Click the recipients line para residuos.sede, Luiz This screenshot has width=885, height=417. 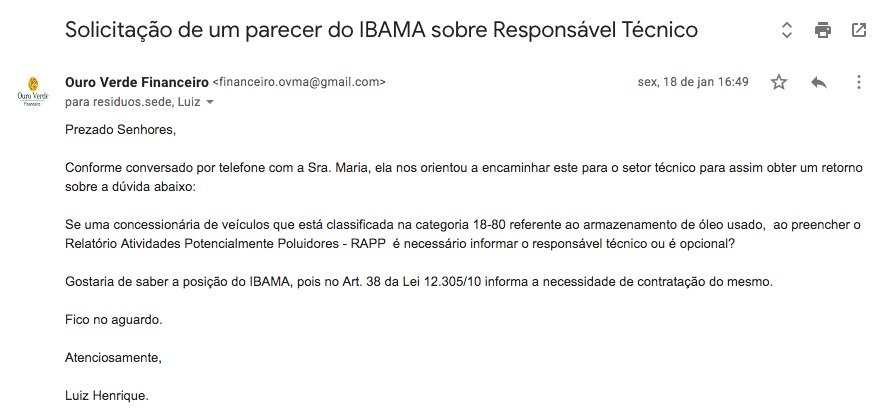coord(133,103)
